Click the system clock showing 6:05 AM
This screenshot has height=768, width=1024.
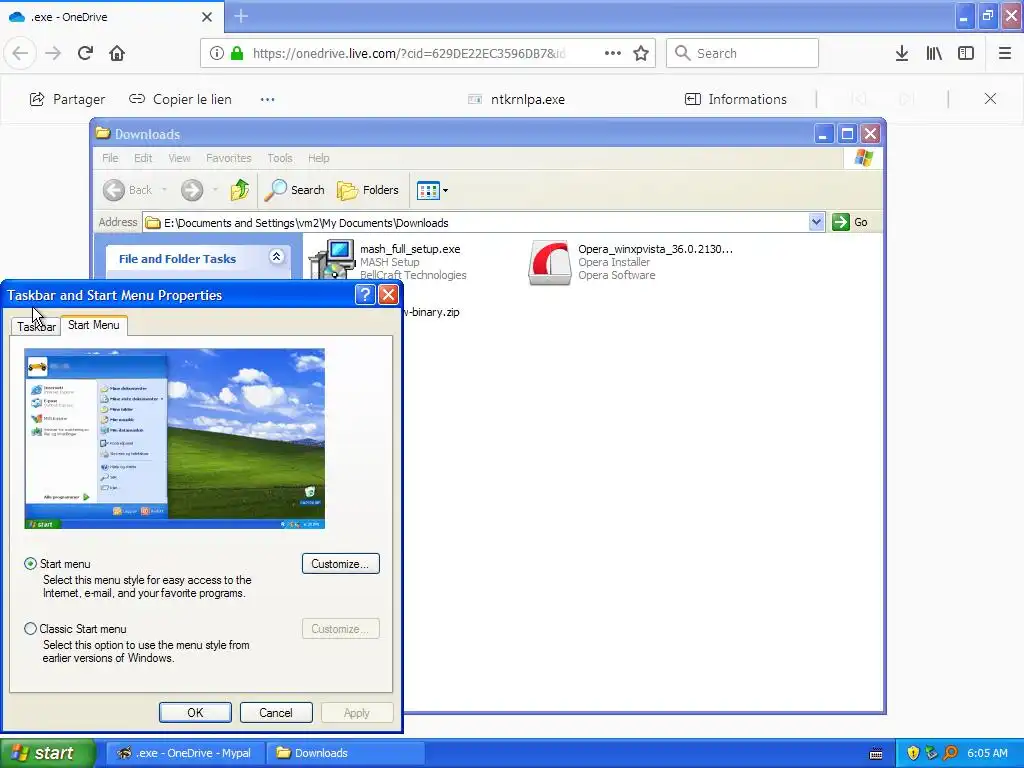coord(987,753)
